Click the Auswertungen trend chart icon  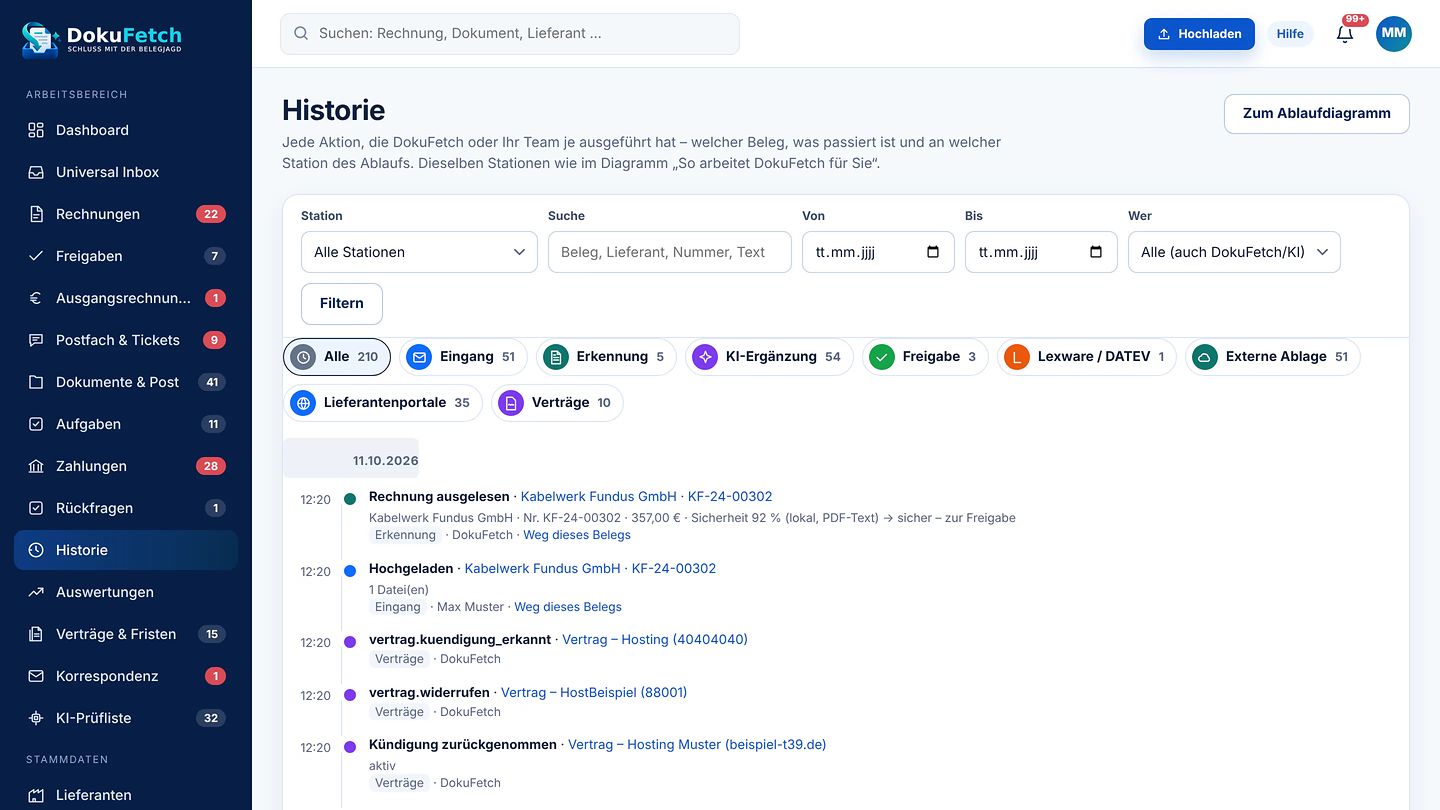coord(36,592)
